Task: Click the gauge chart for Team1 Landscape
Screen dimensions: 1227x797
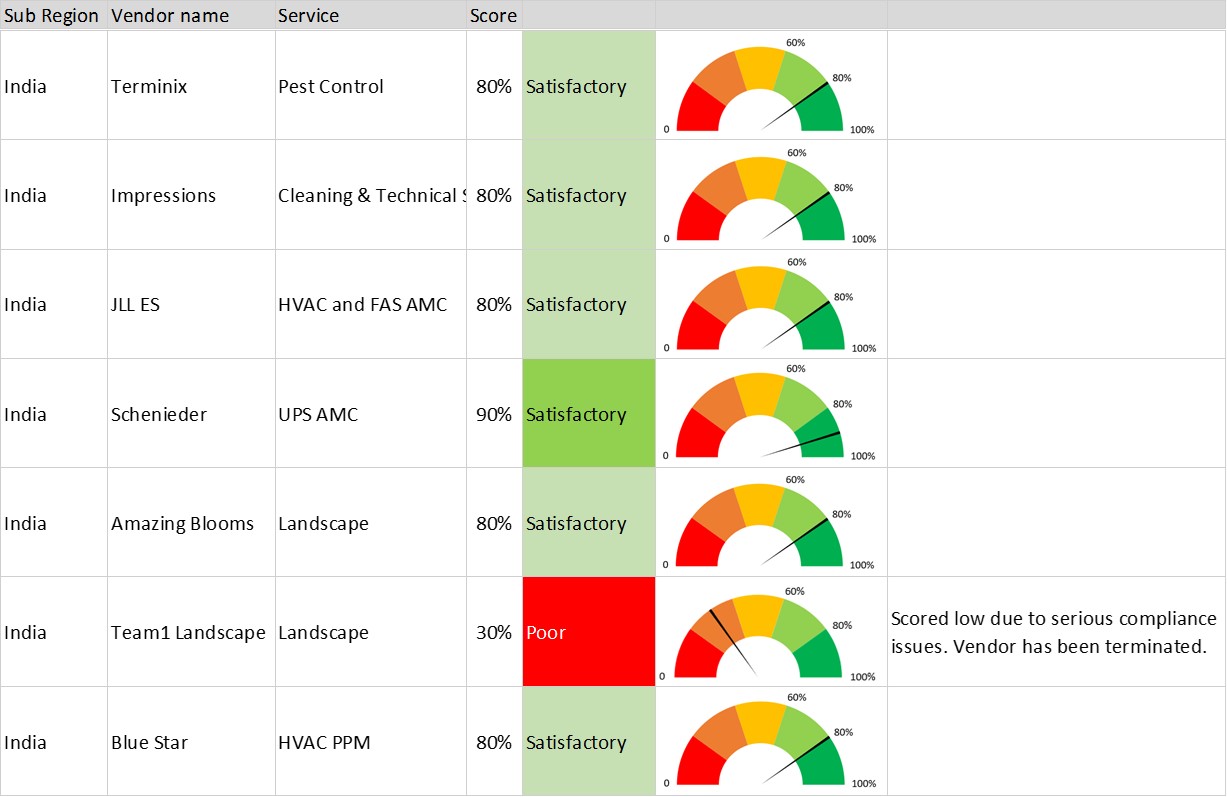Action: point(766,634)
